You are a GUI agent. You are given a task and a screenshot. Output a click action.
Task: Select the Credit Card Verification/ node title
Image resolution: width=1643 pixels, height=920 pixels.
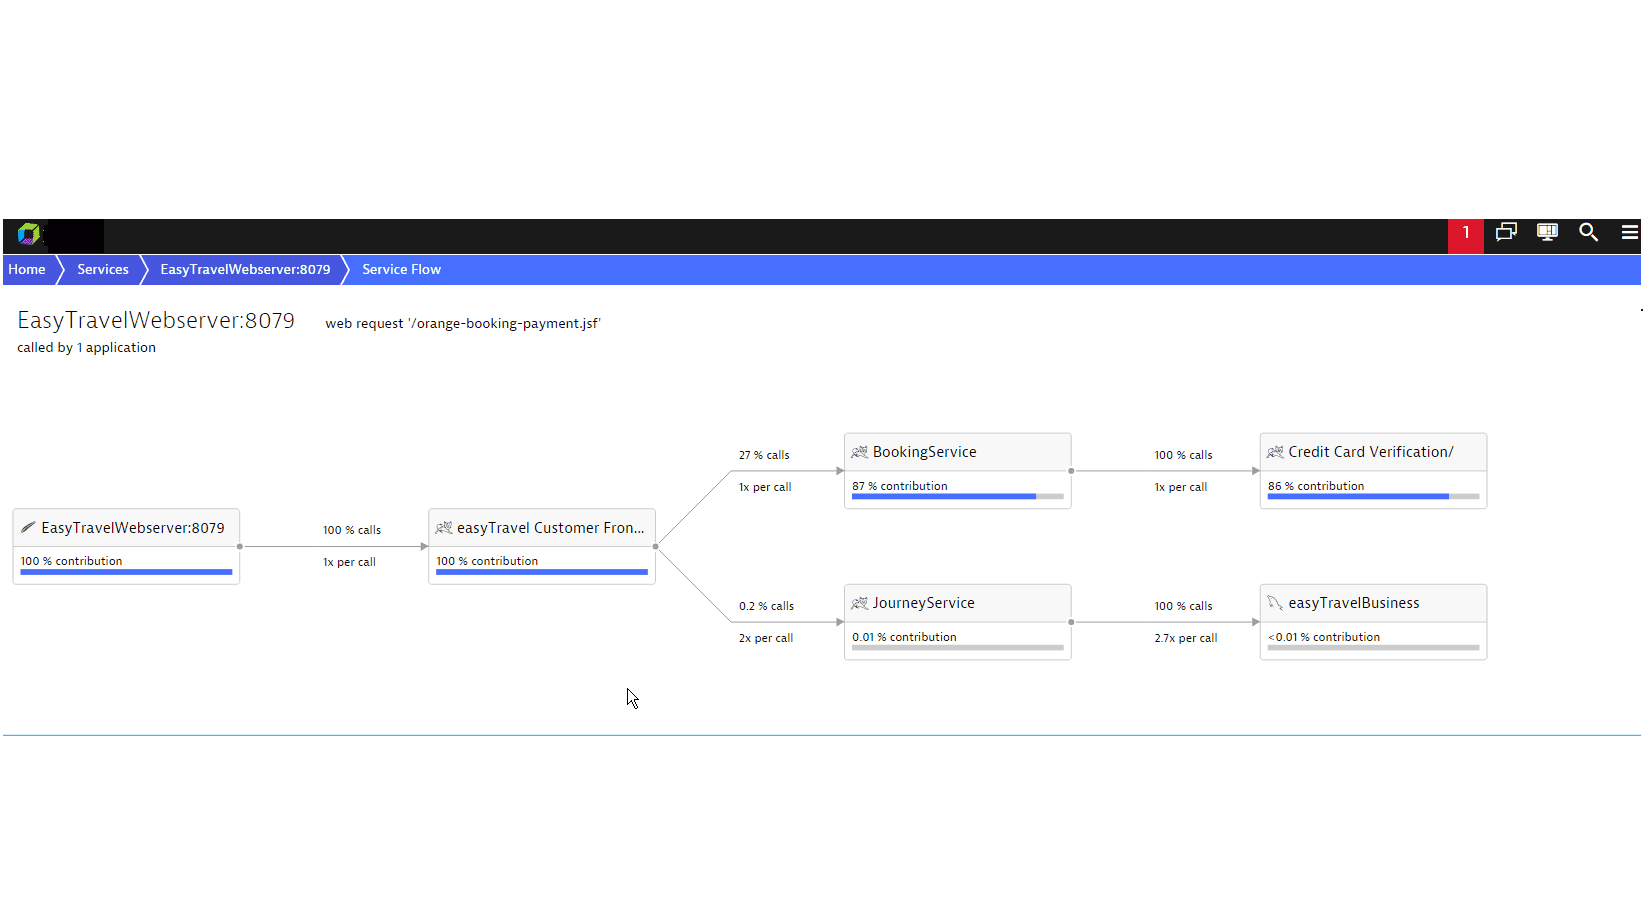(x=1371, y=452)
